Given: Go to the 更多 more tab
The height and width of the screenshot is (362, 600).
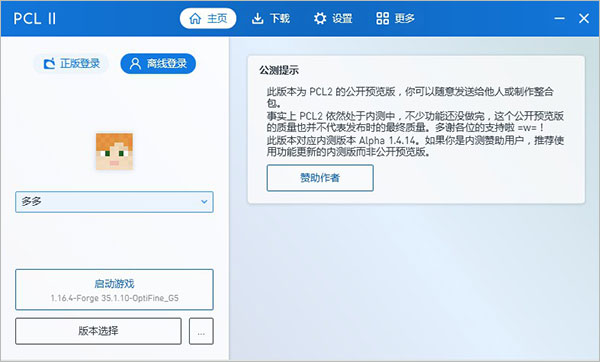Looking at the screenshot, I should point(395,18).
